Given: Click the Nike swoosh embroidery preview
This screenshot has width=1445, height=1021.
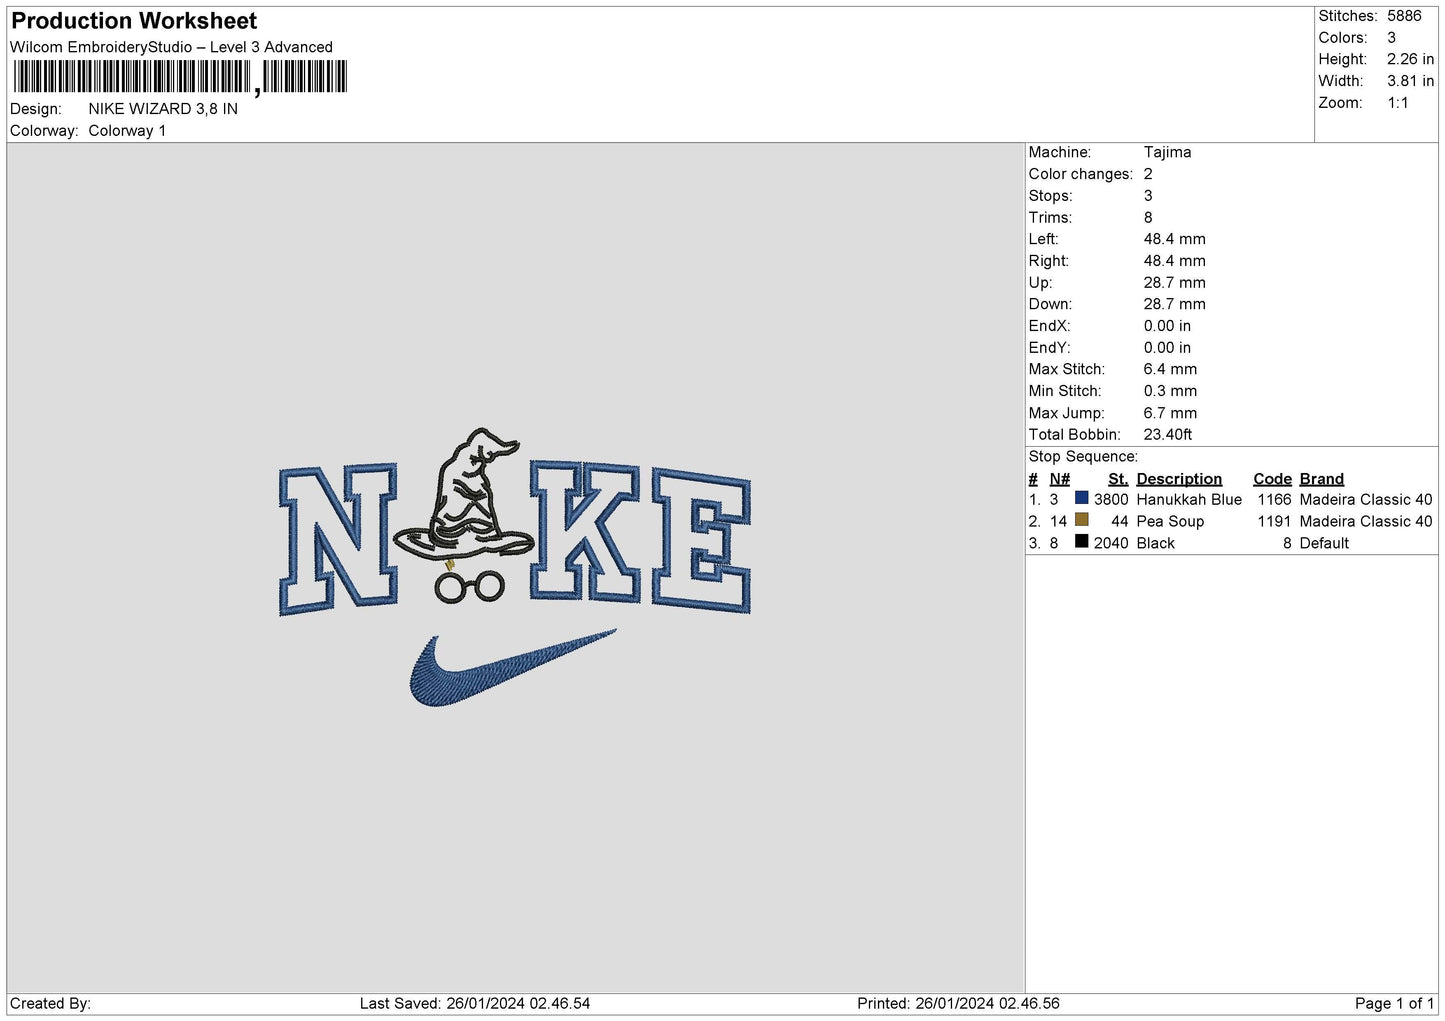Looking at the screenshot, I should click(x=512, y=667).
